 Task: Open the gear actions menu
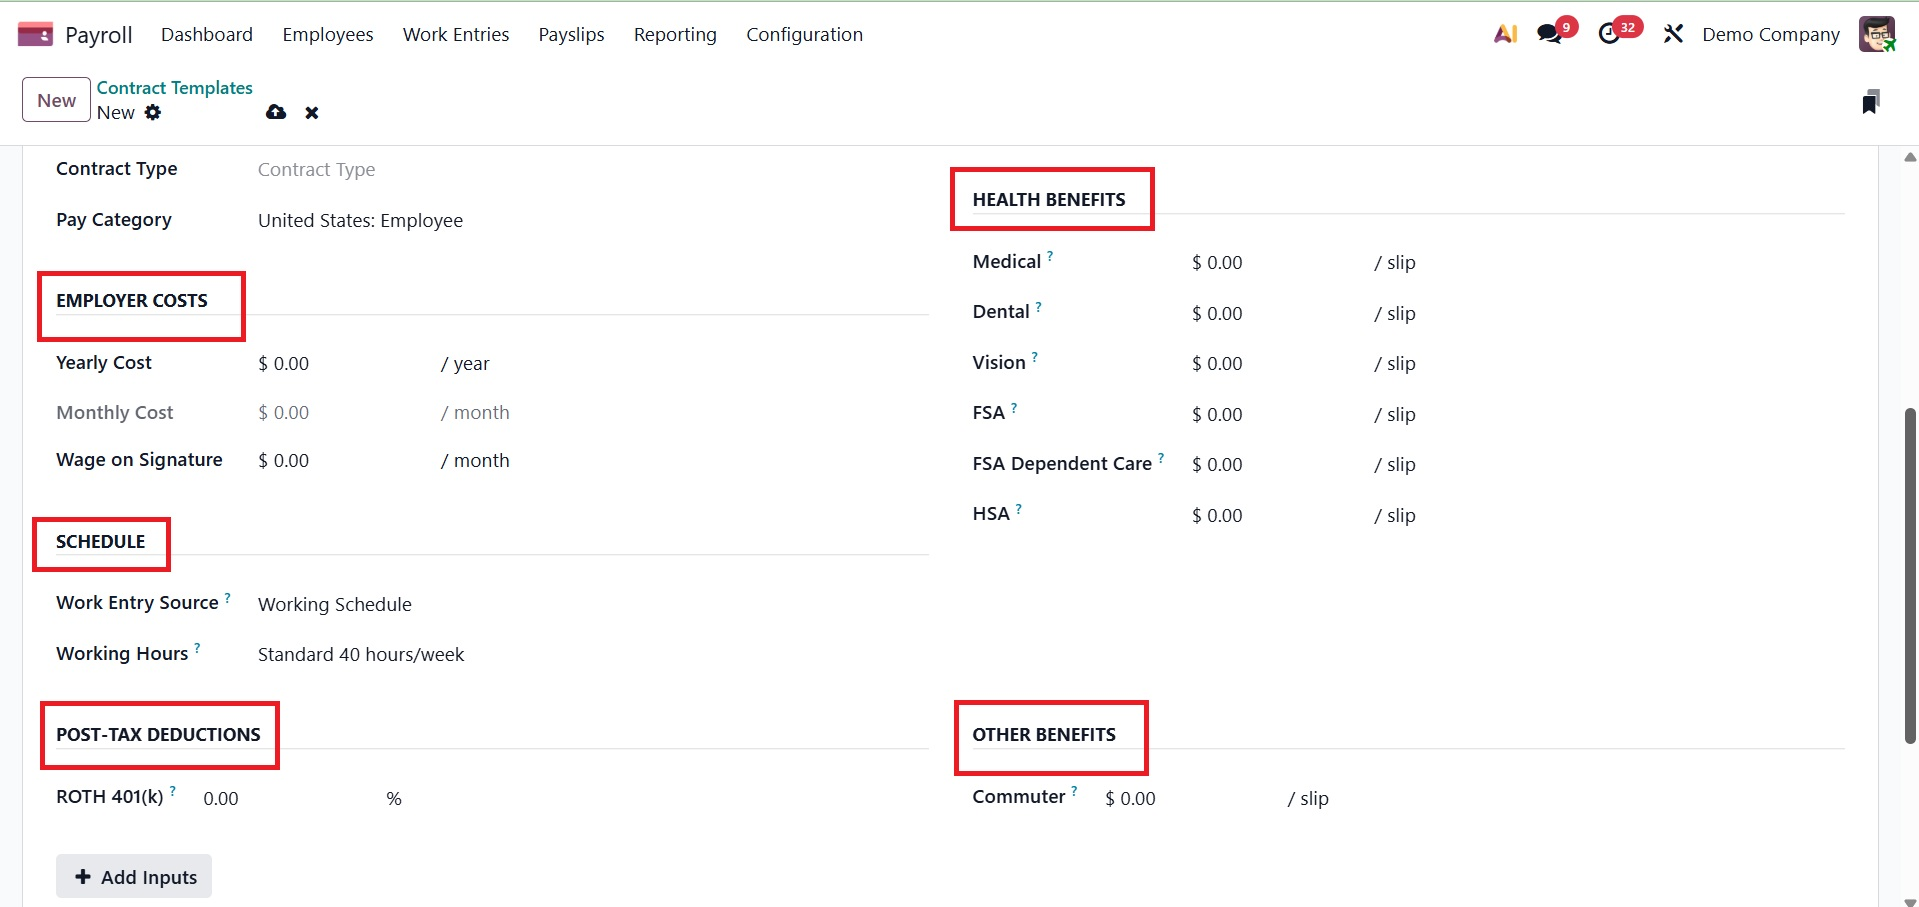(153, 113)
